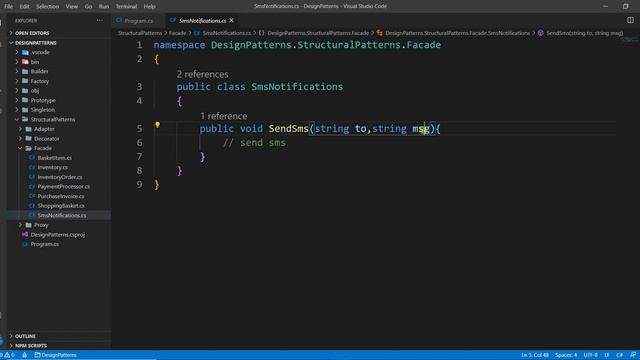Click the method symbol icon in breadcrumb
The image size is (640, 360).
[540, 33]
